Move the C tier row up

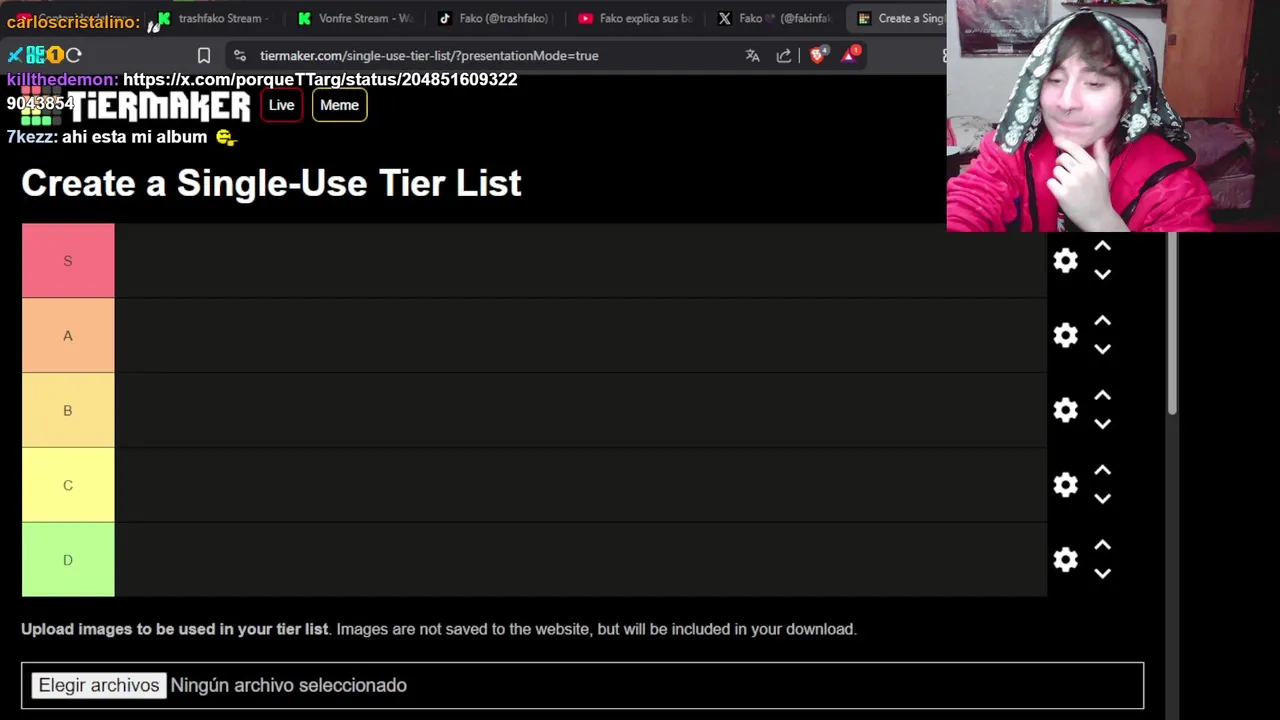[x=1102, y=470]
